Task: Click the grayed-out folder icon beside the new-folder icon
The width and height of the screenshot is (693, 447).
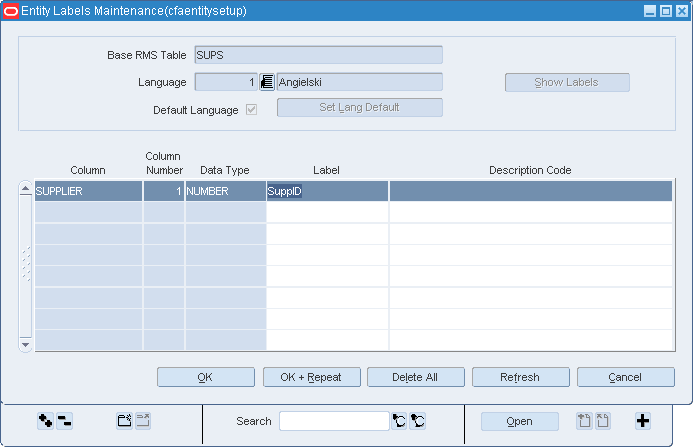Action: [x=143, y=420]
